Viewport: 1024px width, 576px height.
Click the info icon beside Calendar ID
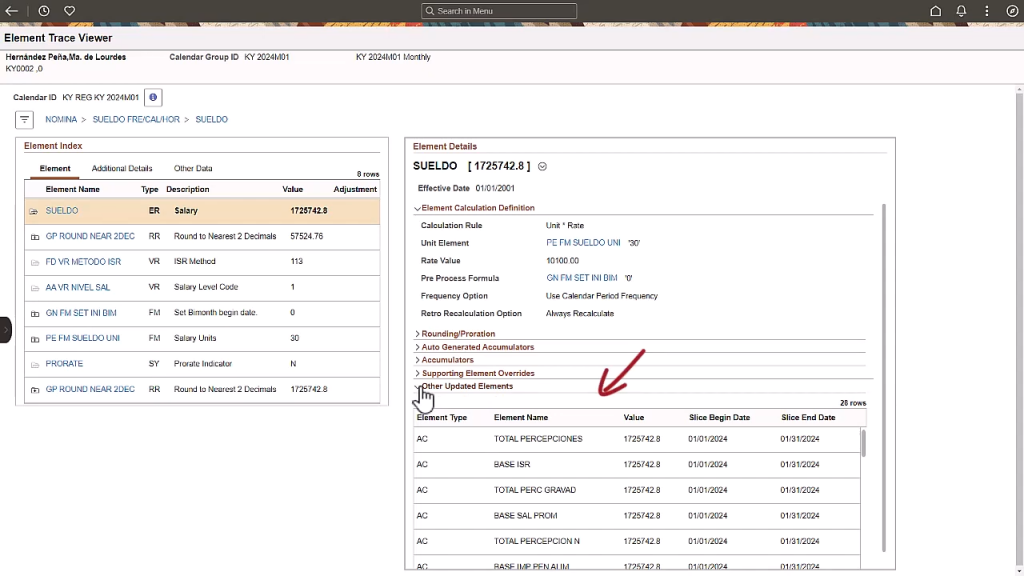coord(153,97)
